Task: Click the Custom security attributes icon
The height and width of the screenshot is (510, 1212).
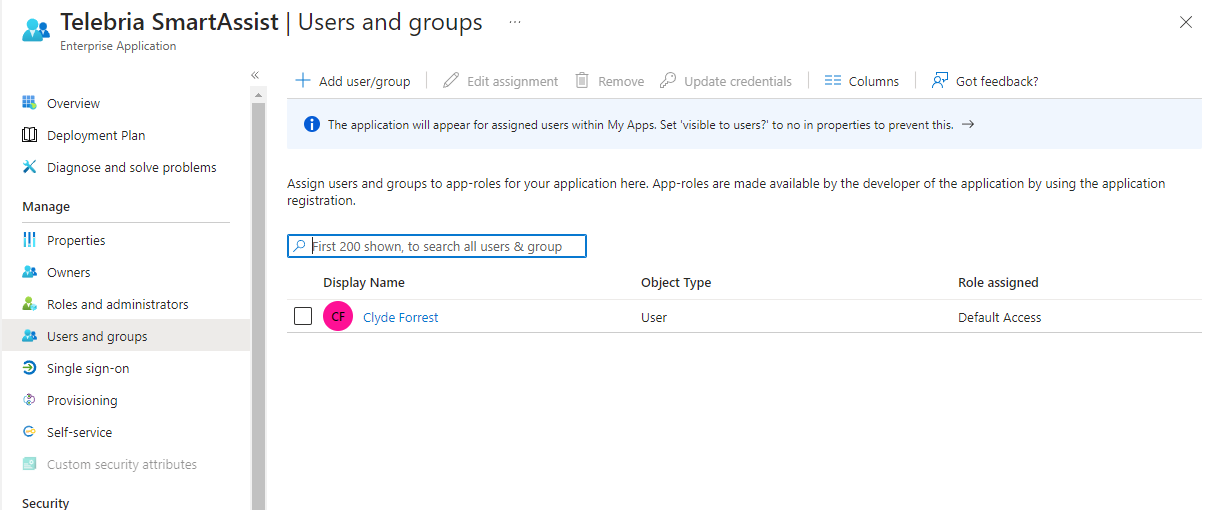Action: pos(29,464)
